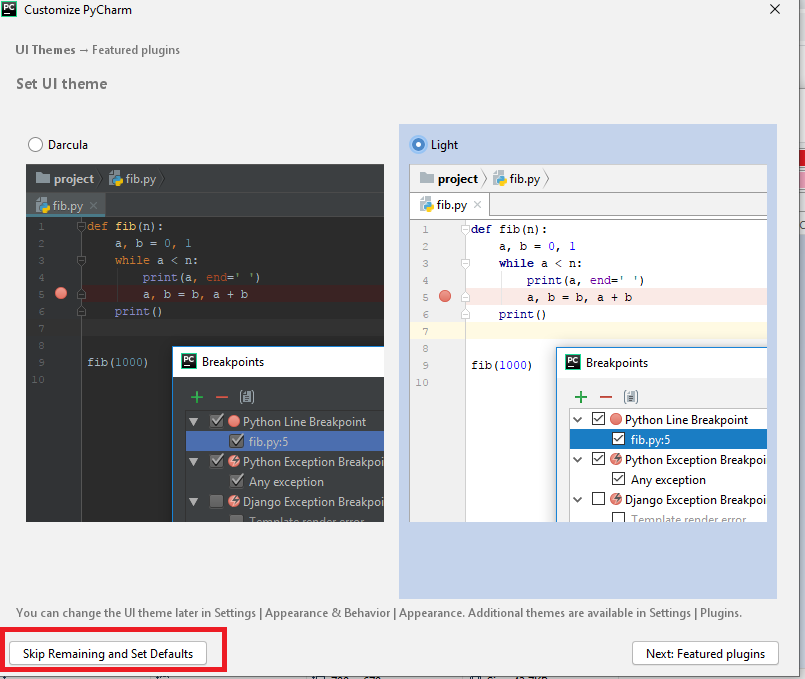The height and width of the screenshot is (679, 805).
Task: Click Breakpoints window PC icon in Light preview
Action: click(573, 362)
